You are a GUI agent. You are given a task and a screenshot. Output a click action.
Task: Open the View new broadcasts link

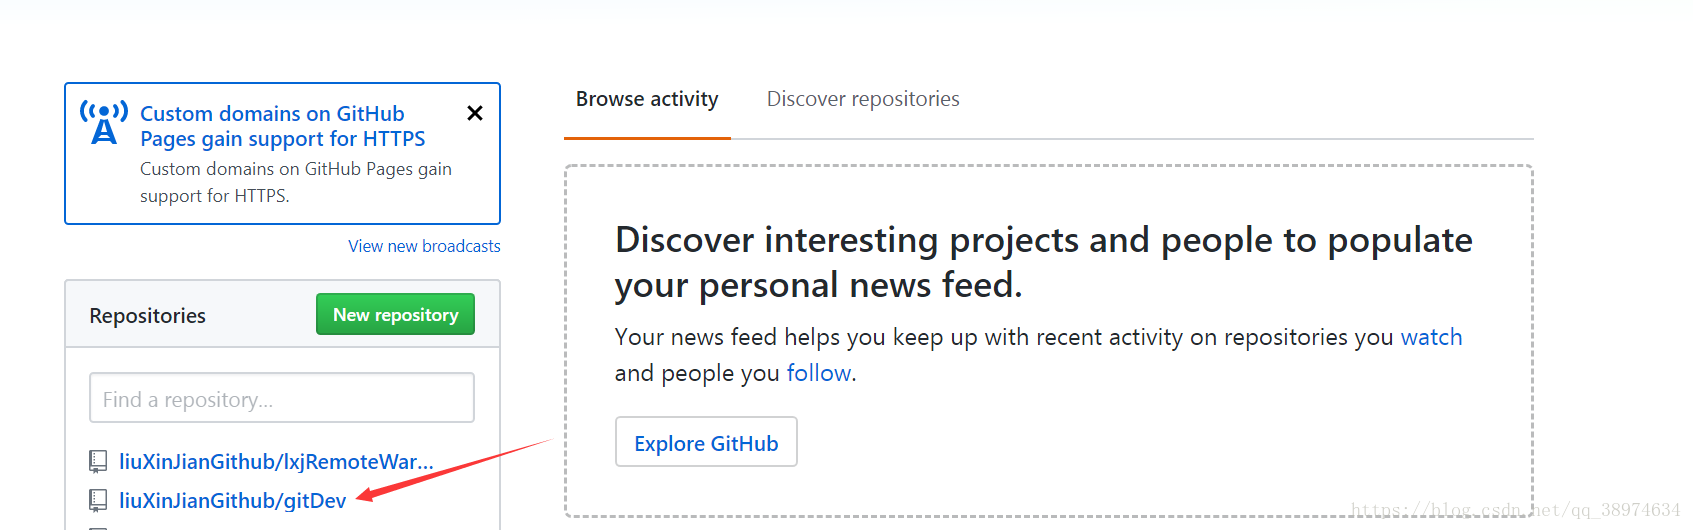(x=424, y=246)
